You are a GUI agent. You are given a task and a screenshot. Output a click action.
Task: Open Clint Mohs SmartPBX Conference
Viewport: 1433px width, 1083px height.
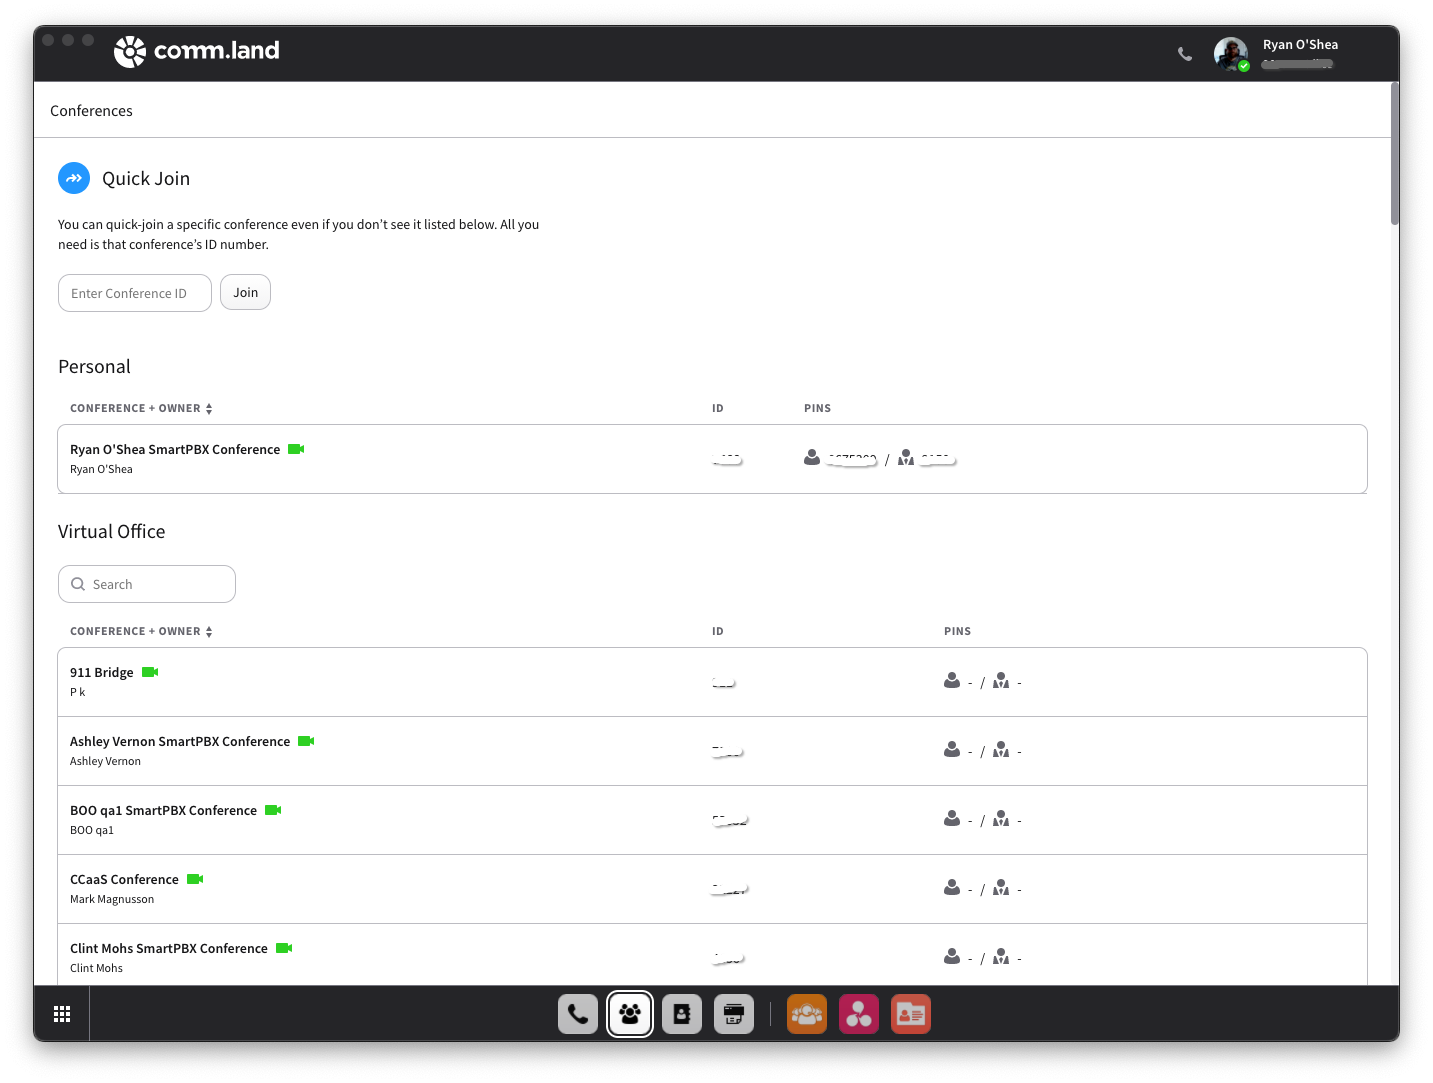coord(712,955)
